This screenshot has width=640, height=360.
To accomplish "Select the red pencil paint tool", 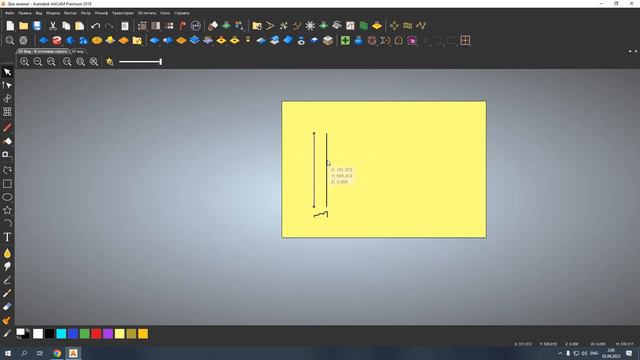I will (7, 128).
